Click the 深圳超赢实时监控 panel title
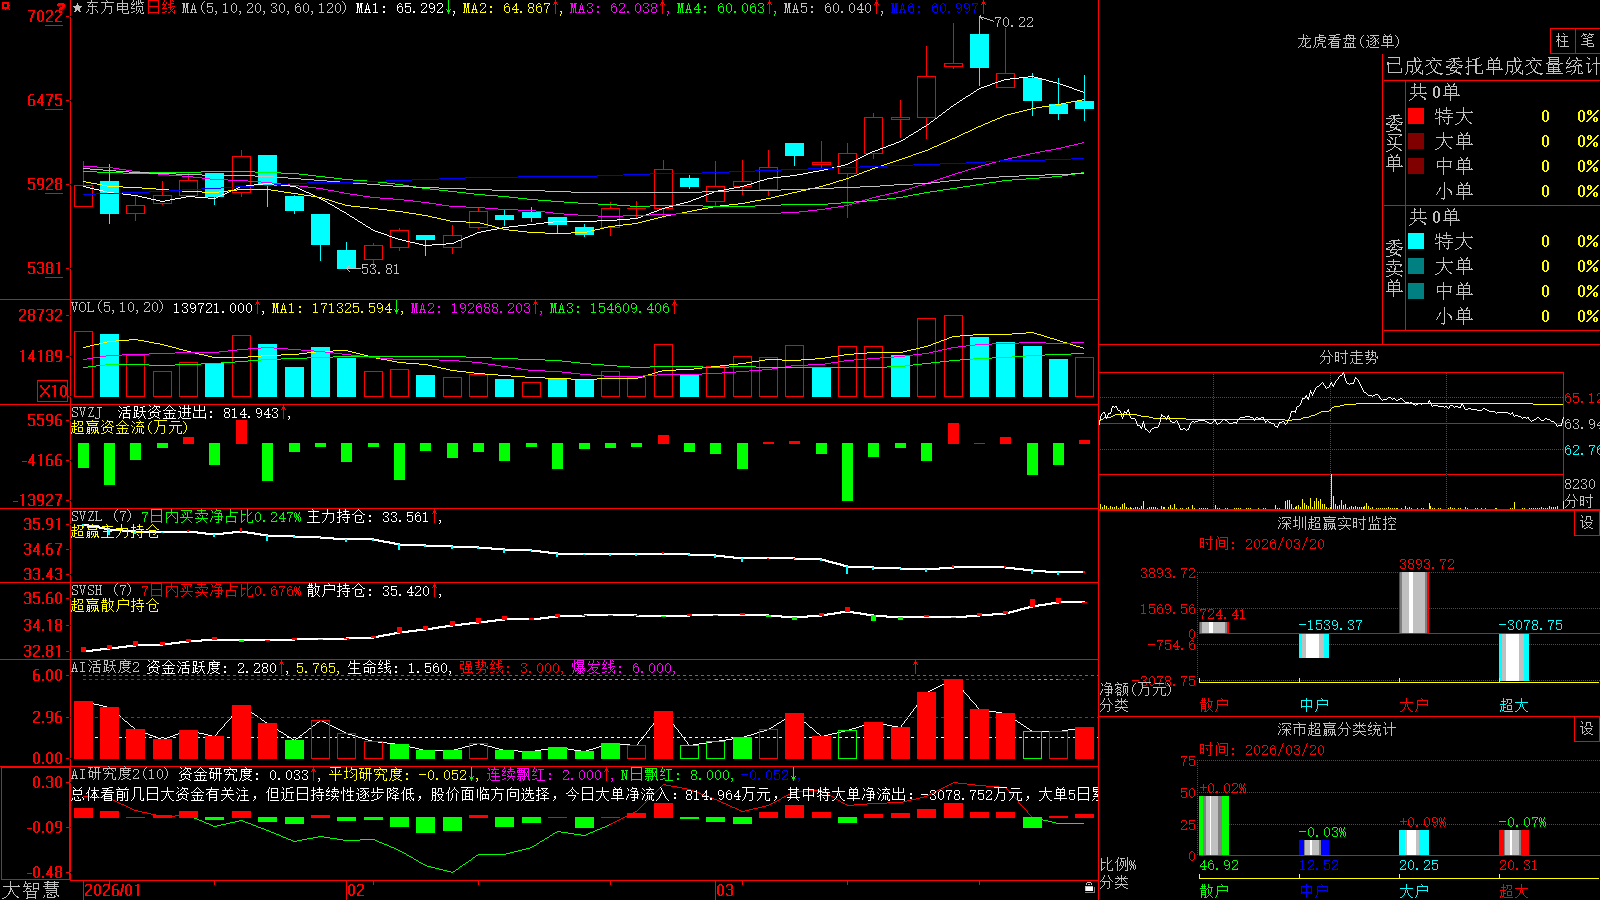 1337,523
